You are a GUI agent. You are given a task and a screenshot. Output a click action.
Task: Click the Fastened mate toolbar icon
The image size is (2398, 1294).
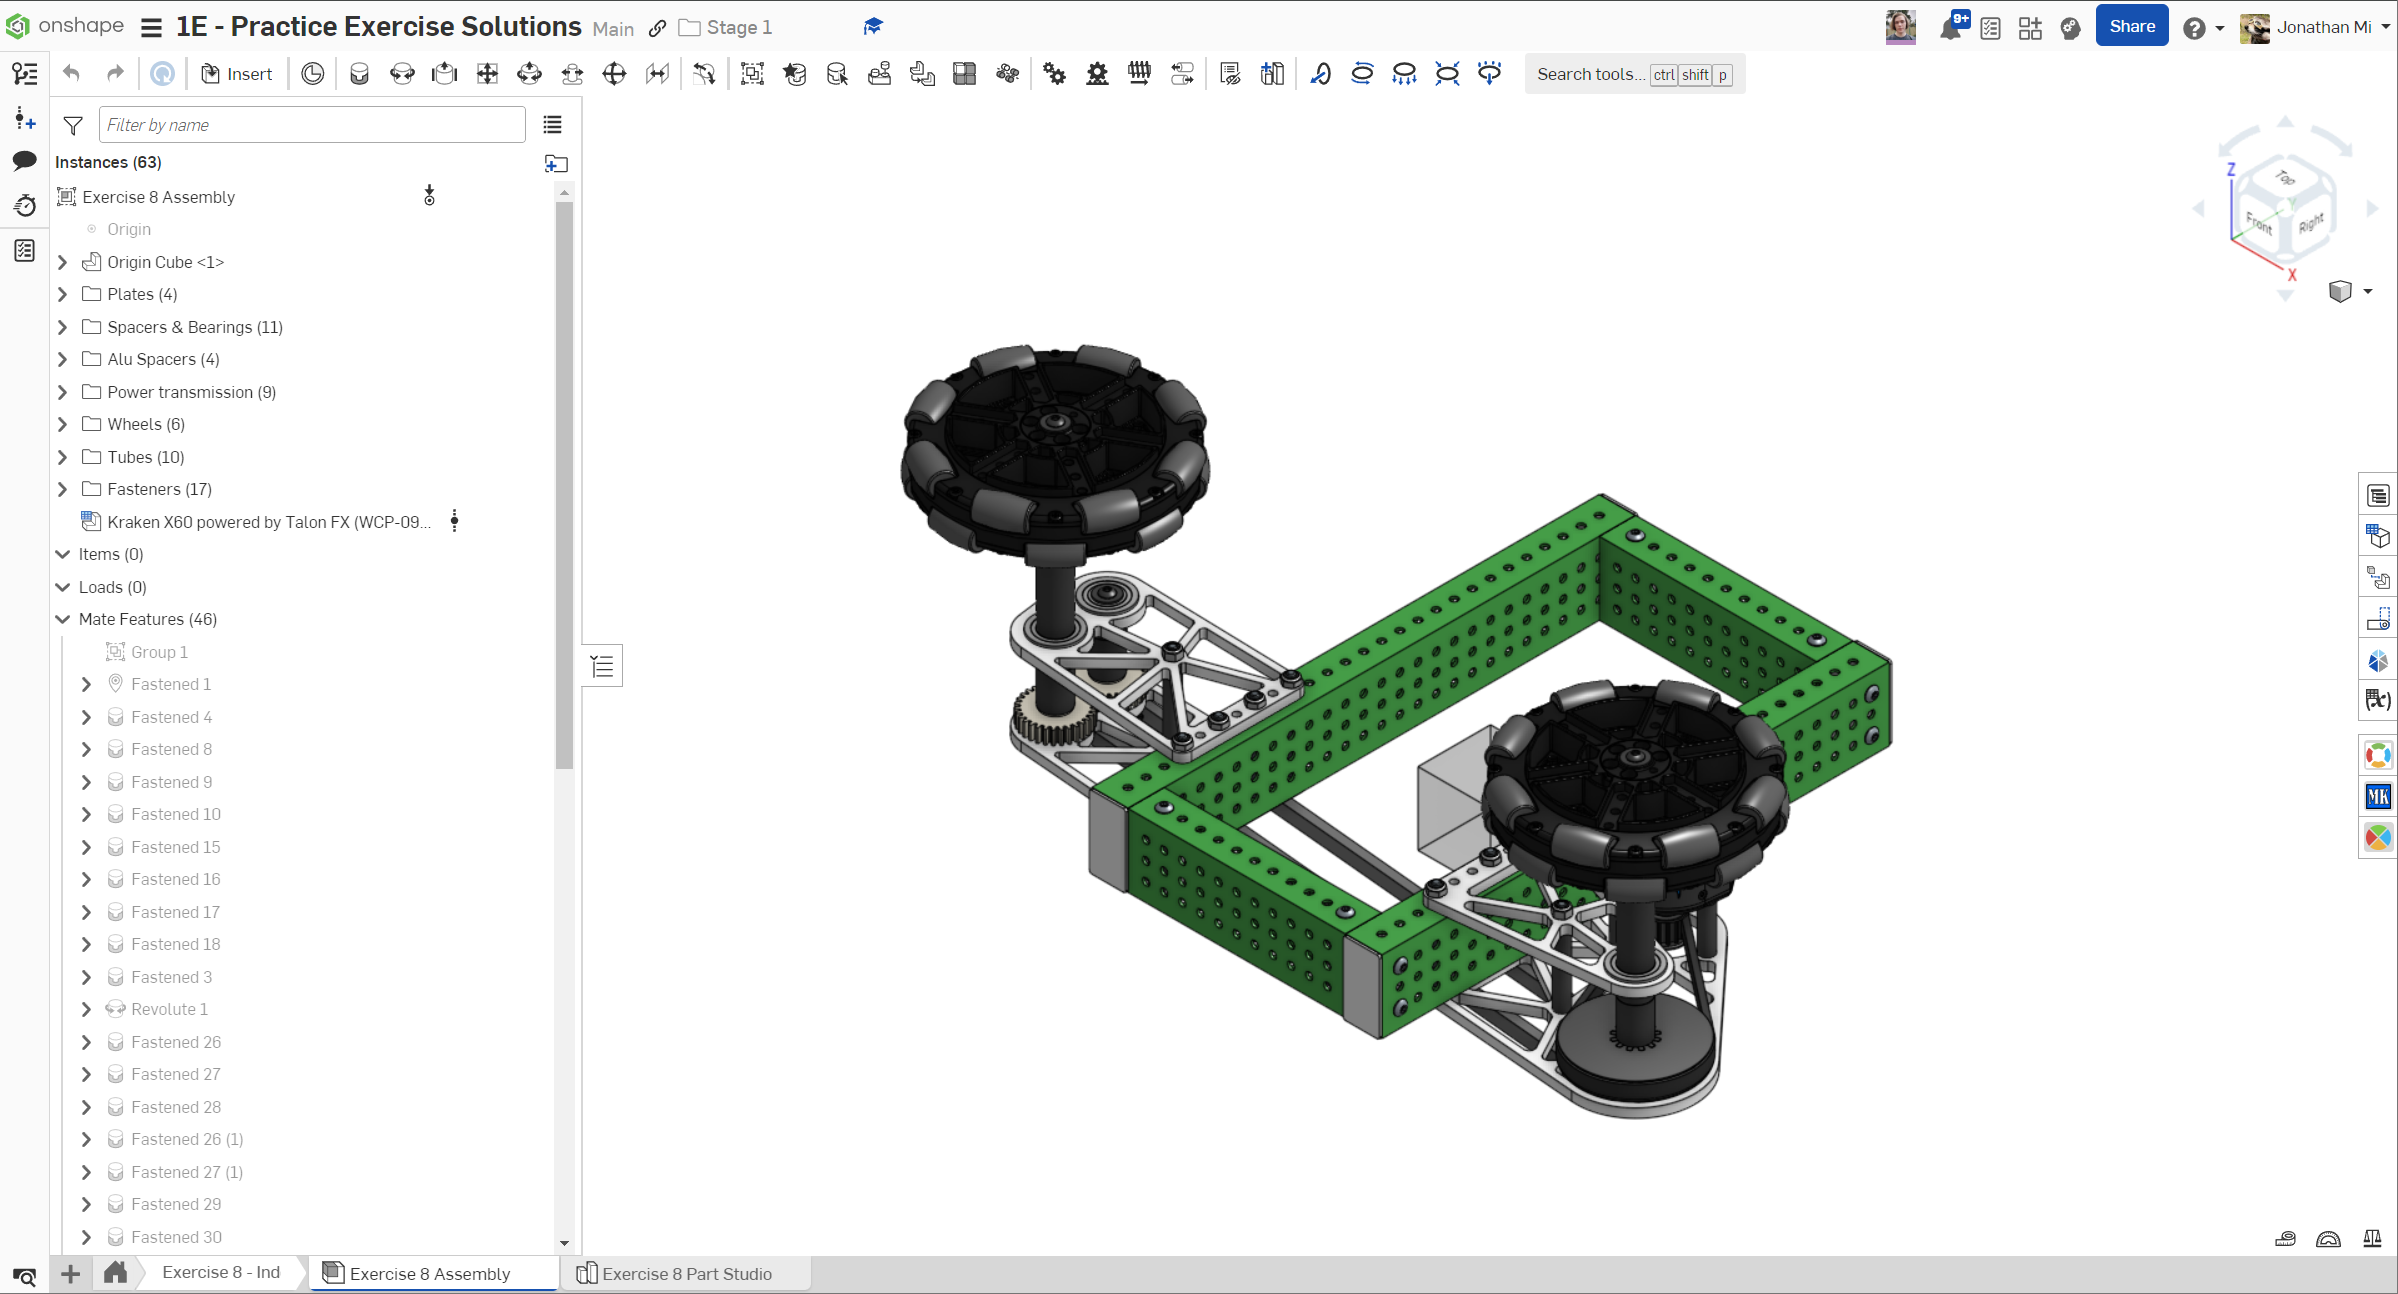click(359, 74)
